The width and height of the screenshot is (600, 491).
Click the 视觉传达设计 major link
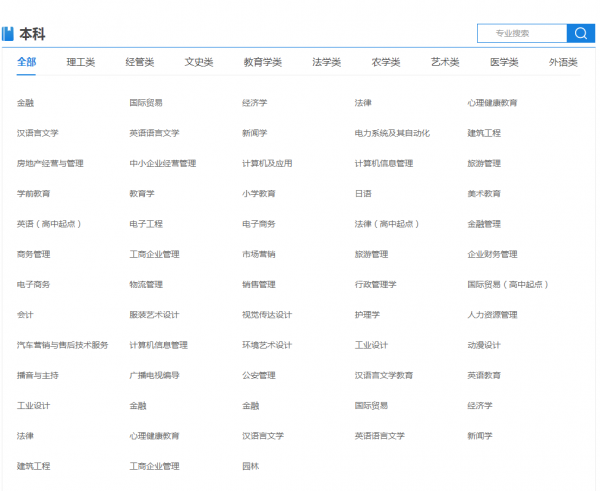pyautogui.click(x=267, y=315)
